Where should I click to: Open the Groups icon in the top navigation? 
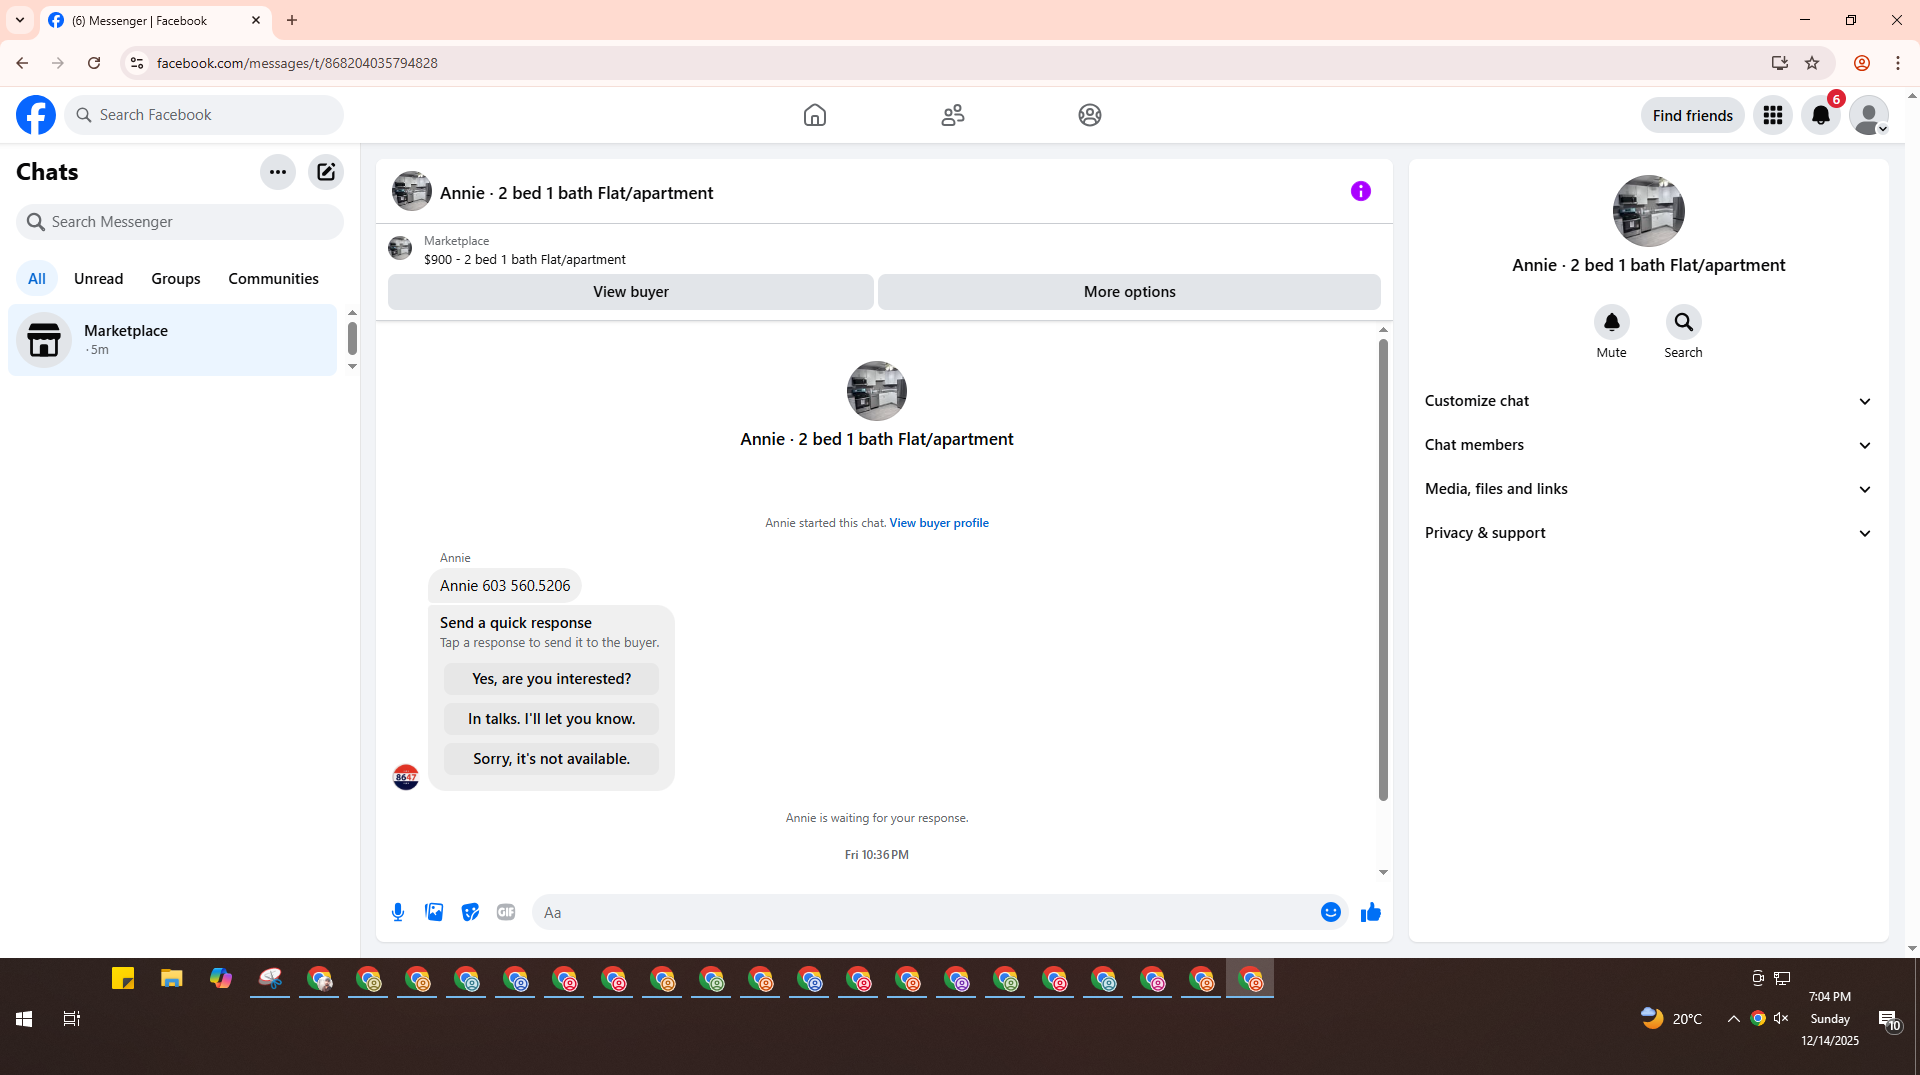tap(1090, 115)
